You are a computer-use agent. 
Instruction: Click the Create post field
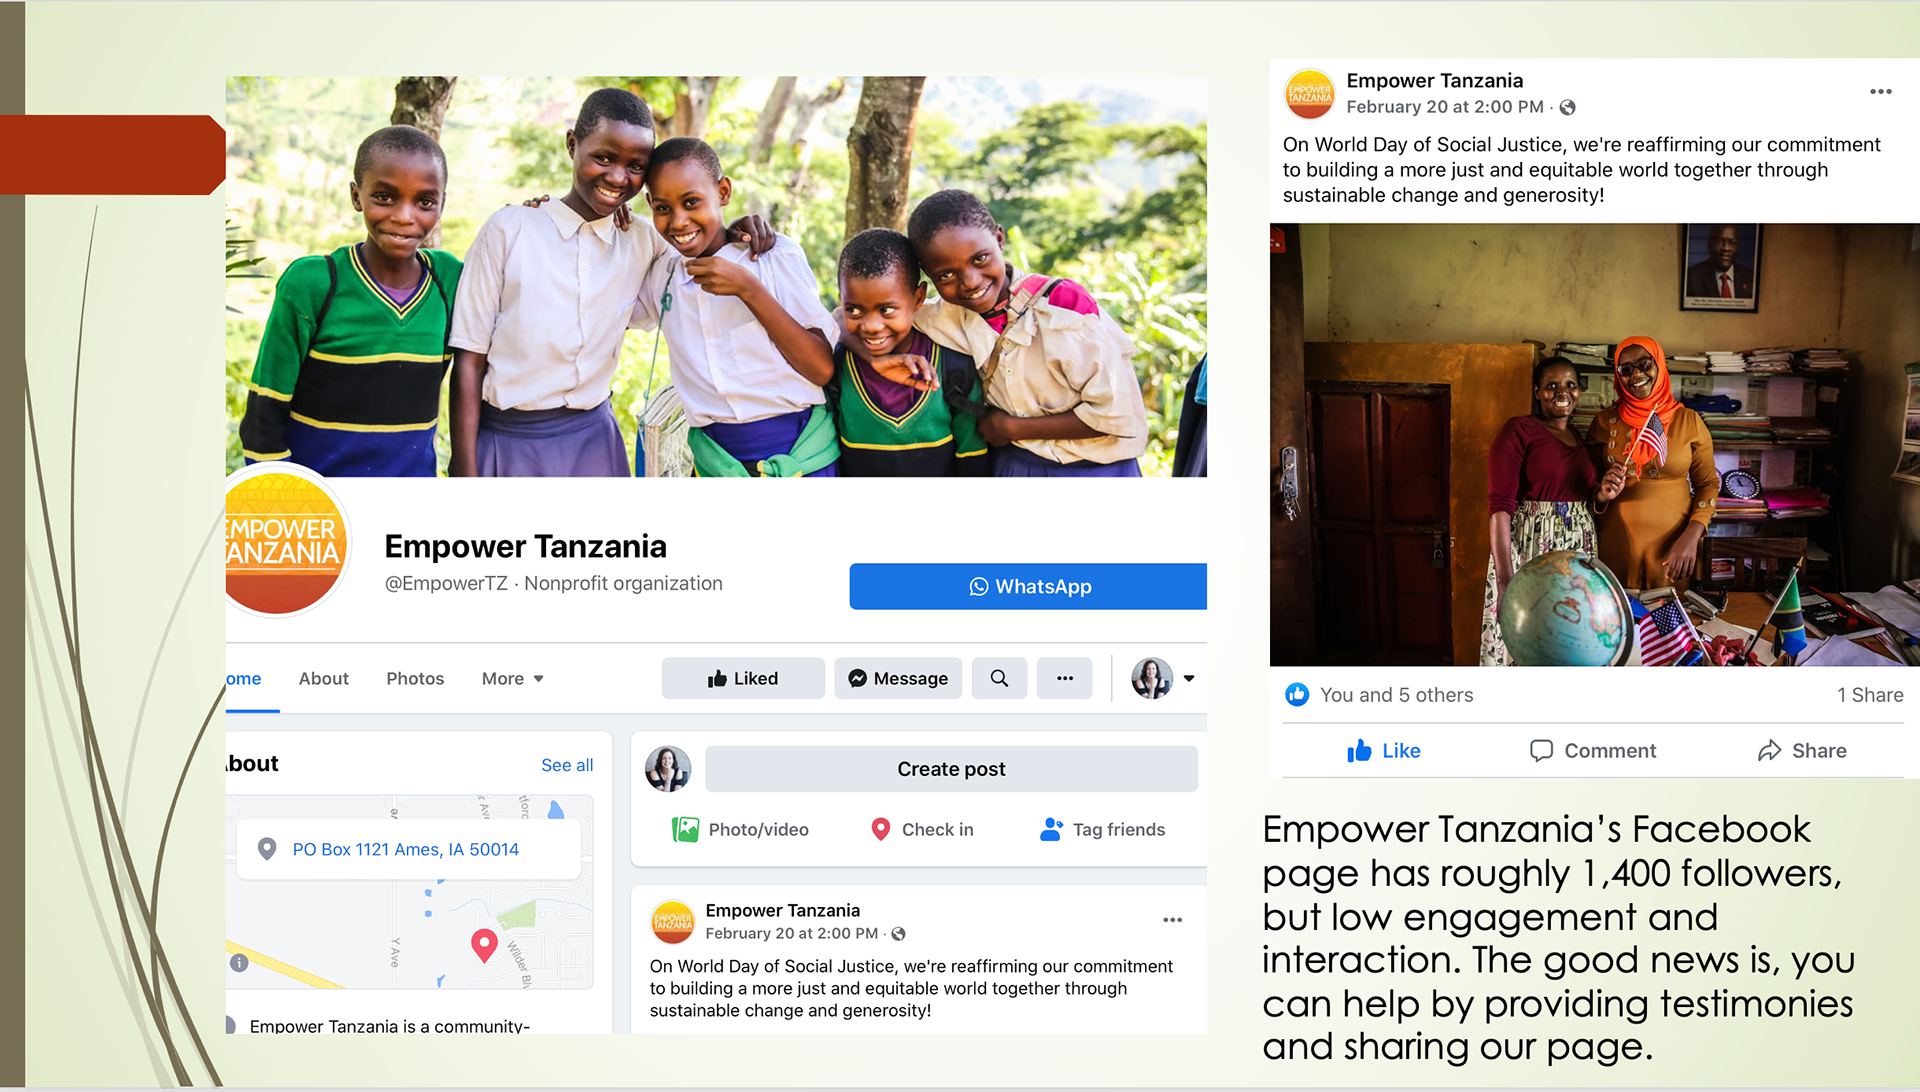coord(951,769)
